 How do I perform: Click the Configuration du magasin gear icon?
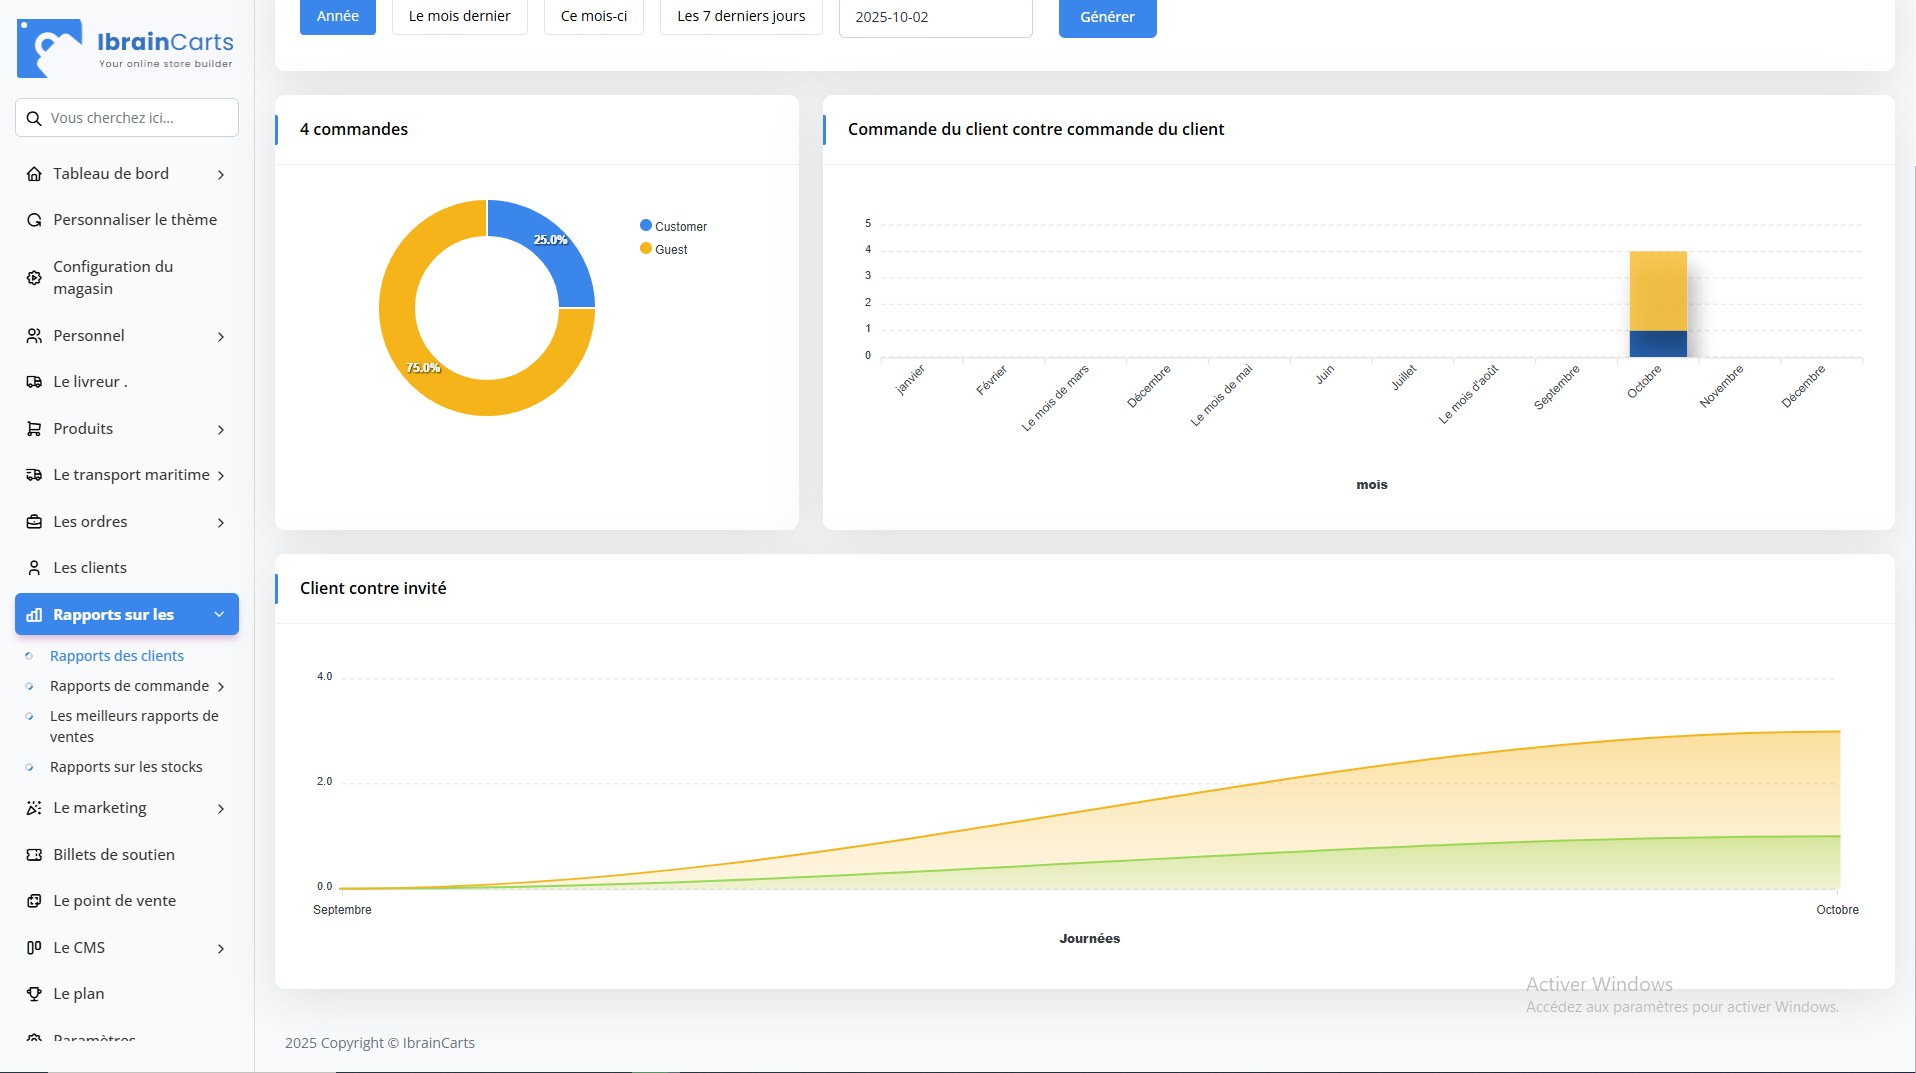tap(34, 278)
